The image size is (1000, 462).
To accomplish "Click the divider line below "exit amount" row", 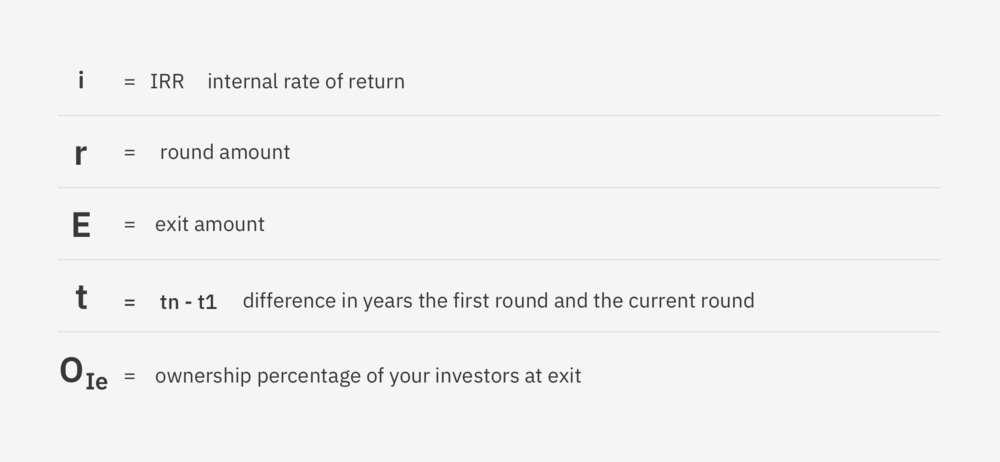I will click(500, 260).
